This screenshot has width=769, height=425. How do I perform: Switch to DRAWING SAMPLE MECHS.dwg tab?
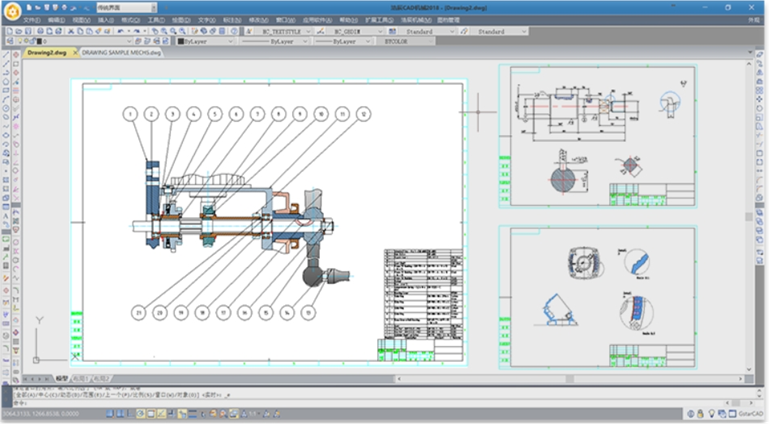tap(121, 53)
